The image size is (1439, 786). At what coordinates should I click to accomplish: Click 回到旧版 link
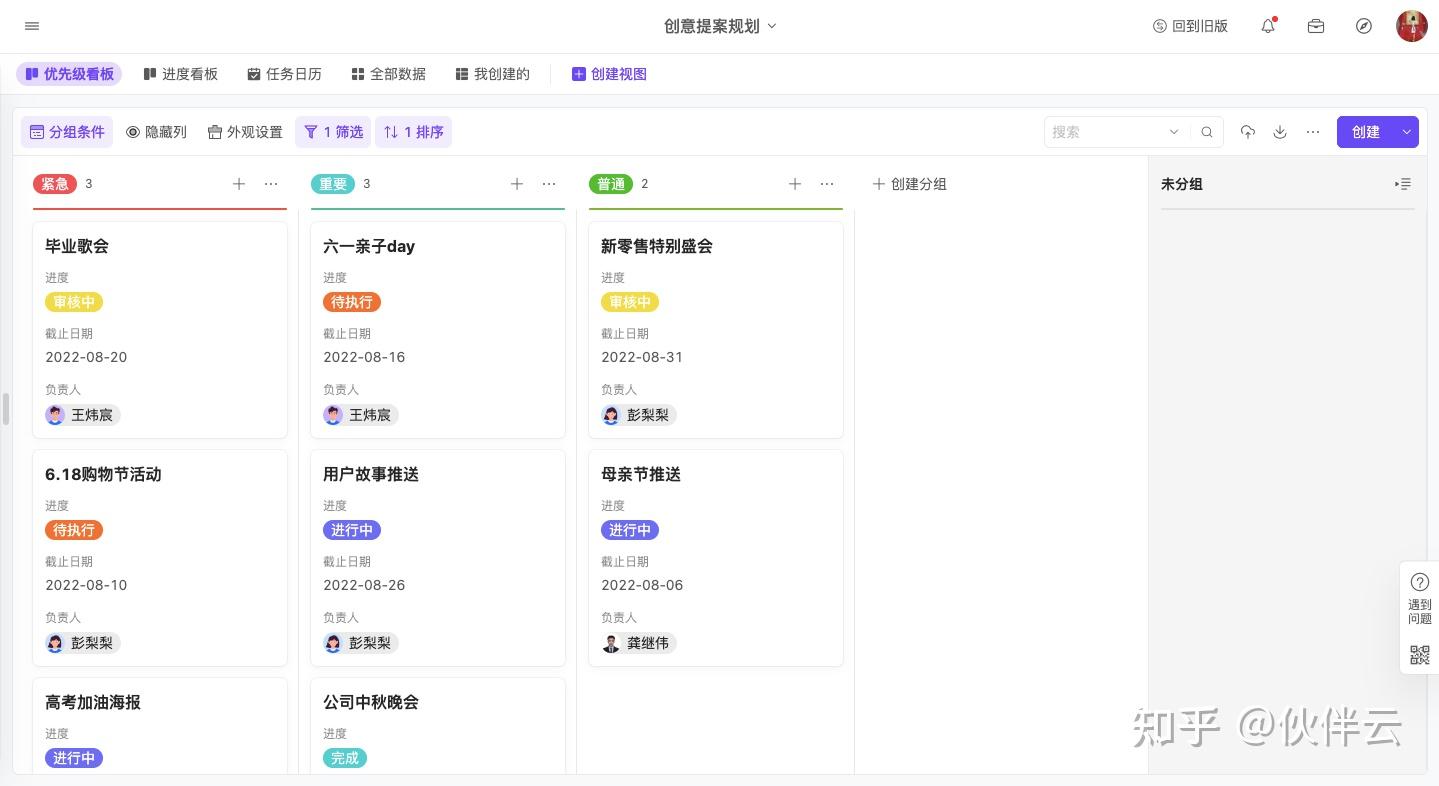click(1190, 26)
